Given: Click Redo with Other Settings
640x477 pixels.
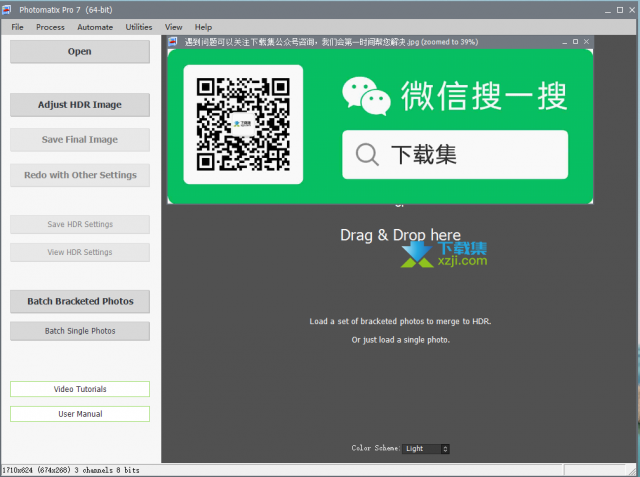Looking at the screenshot, I should (80, 175).
